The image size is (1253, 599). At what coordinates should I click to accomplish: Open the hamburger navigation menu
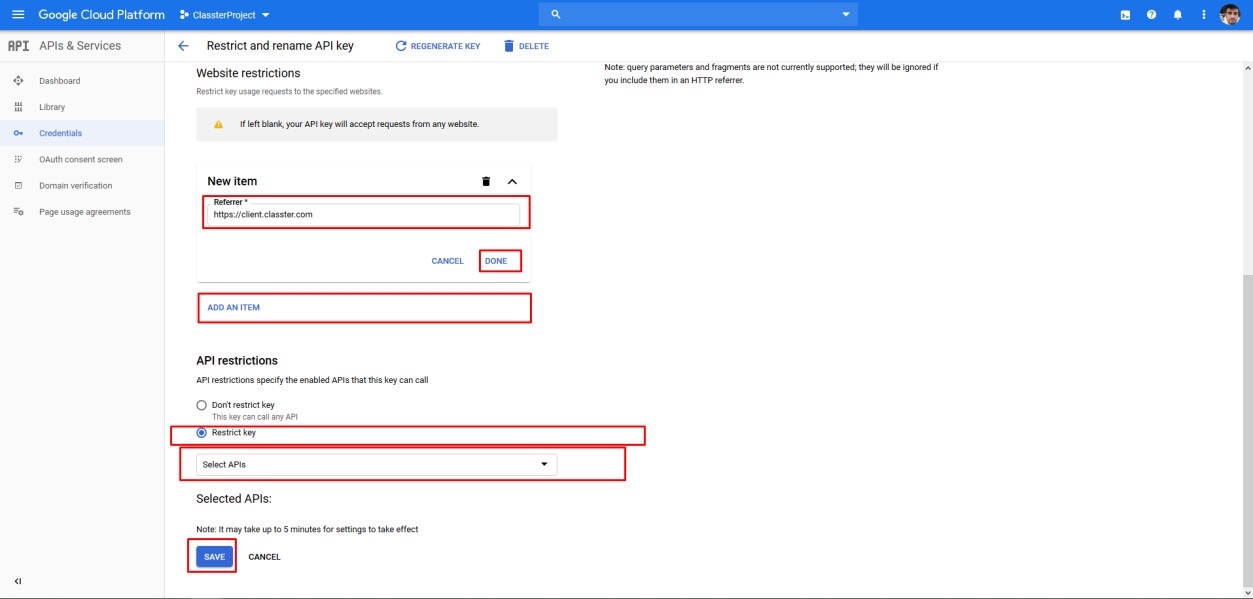[x=17, y=15]
